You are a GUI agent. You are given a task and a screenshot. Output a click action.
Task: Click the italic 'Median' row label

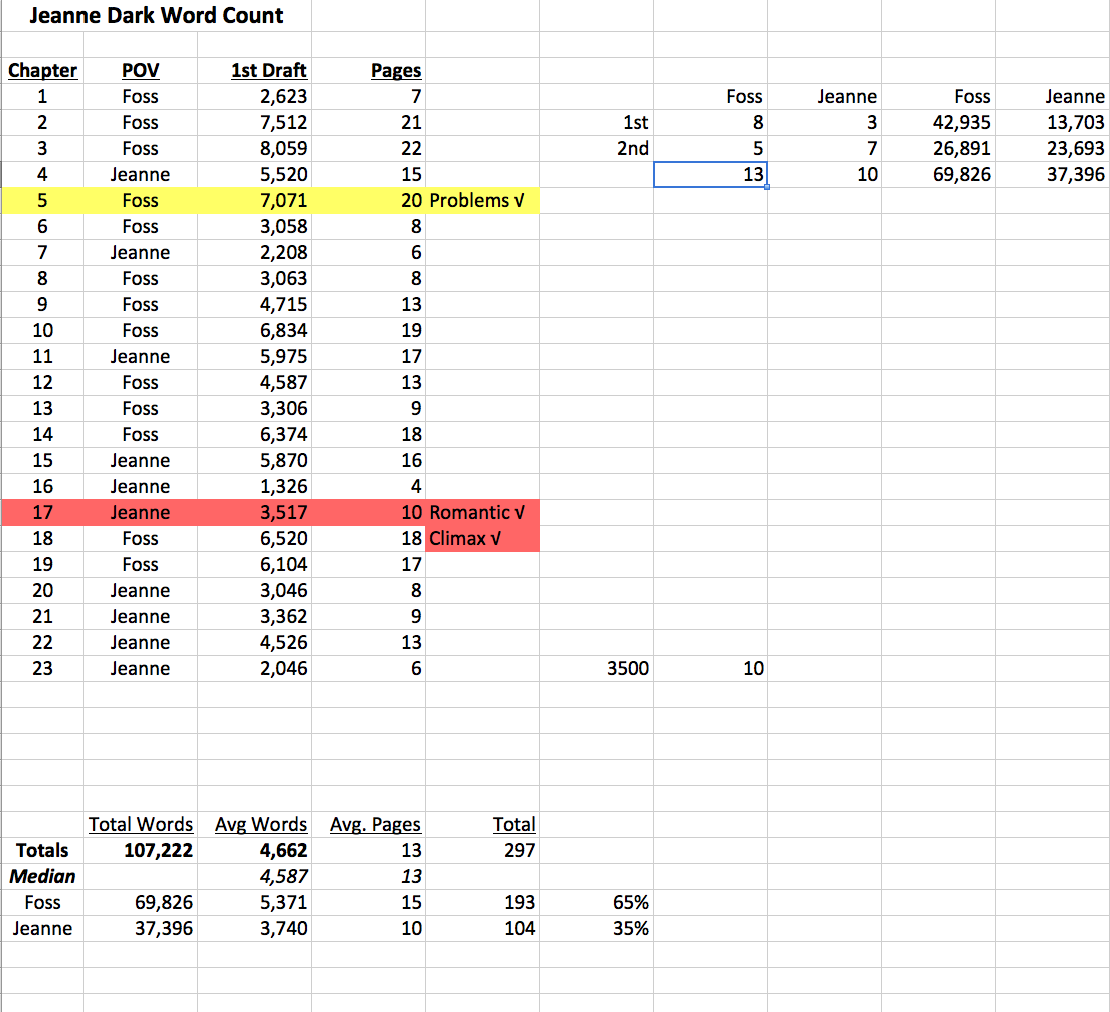pos(42,877)
